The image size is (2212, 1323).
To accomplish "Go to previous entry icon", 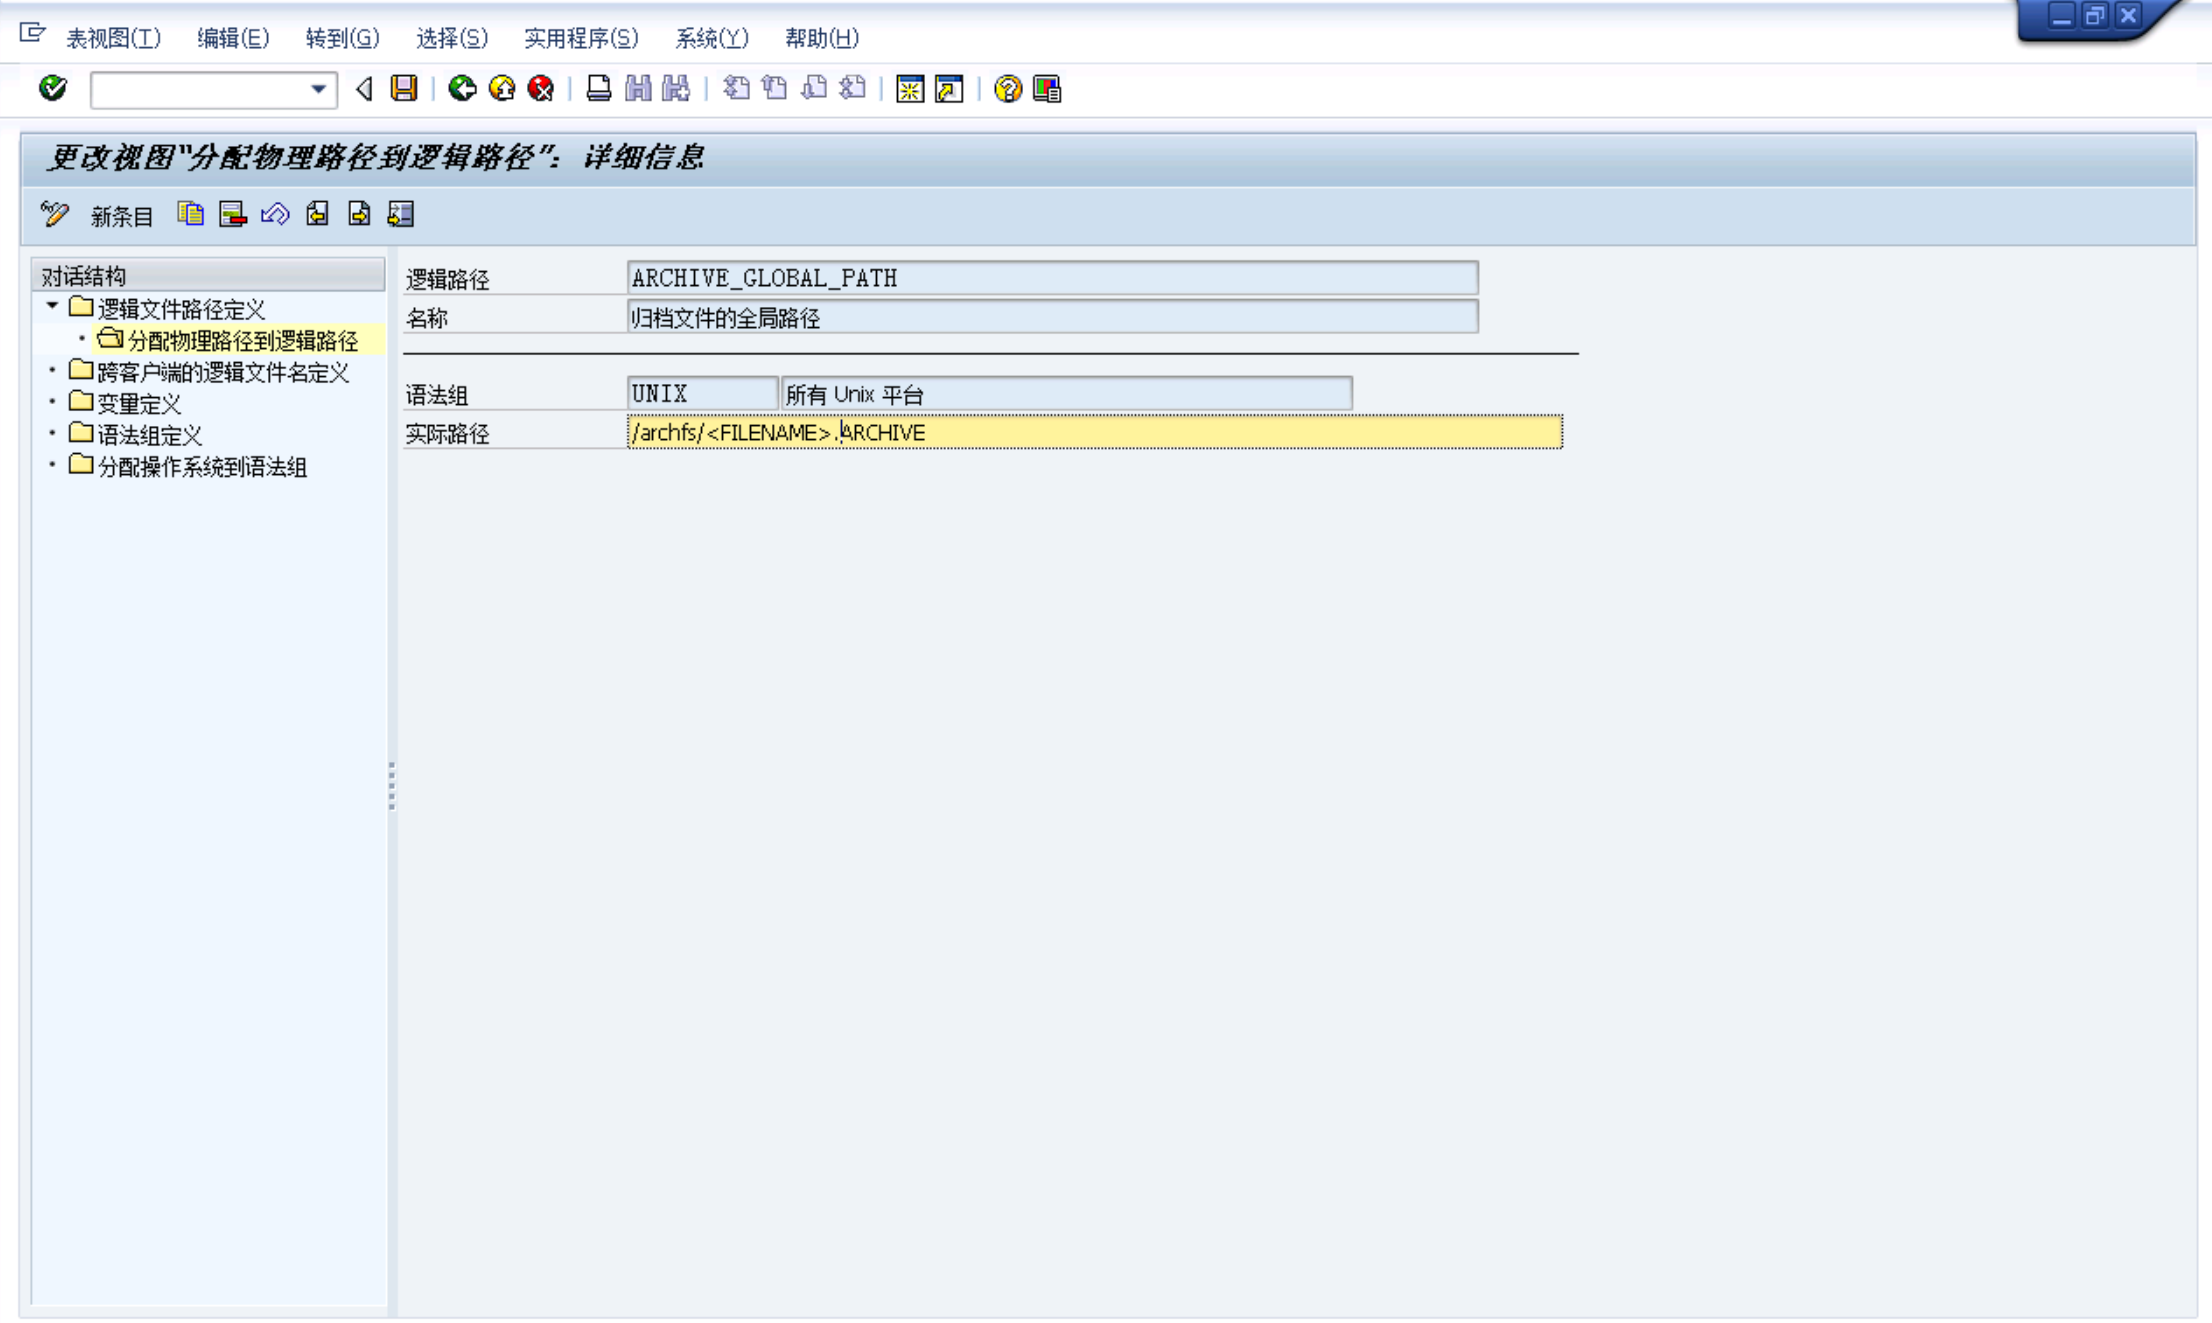I will 317,214.
